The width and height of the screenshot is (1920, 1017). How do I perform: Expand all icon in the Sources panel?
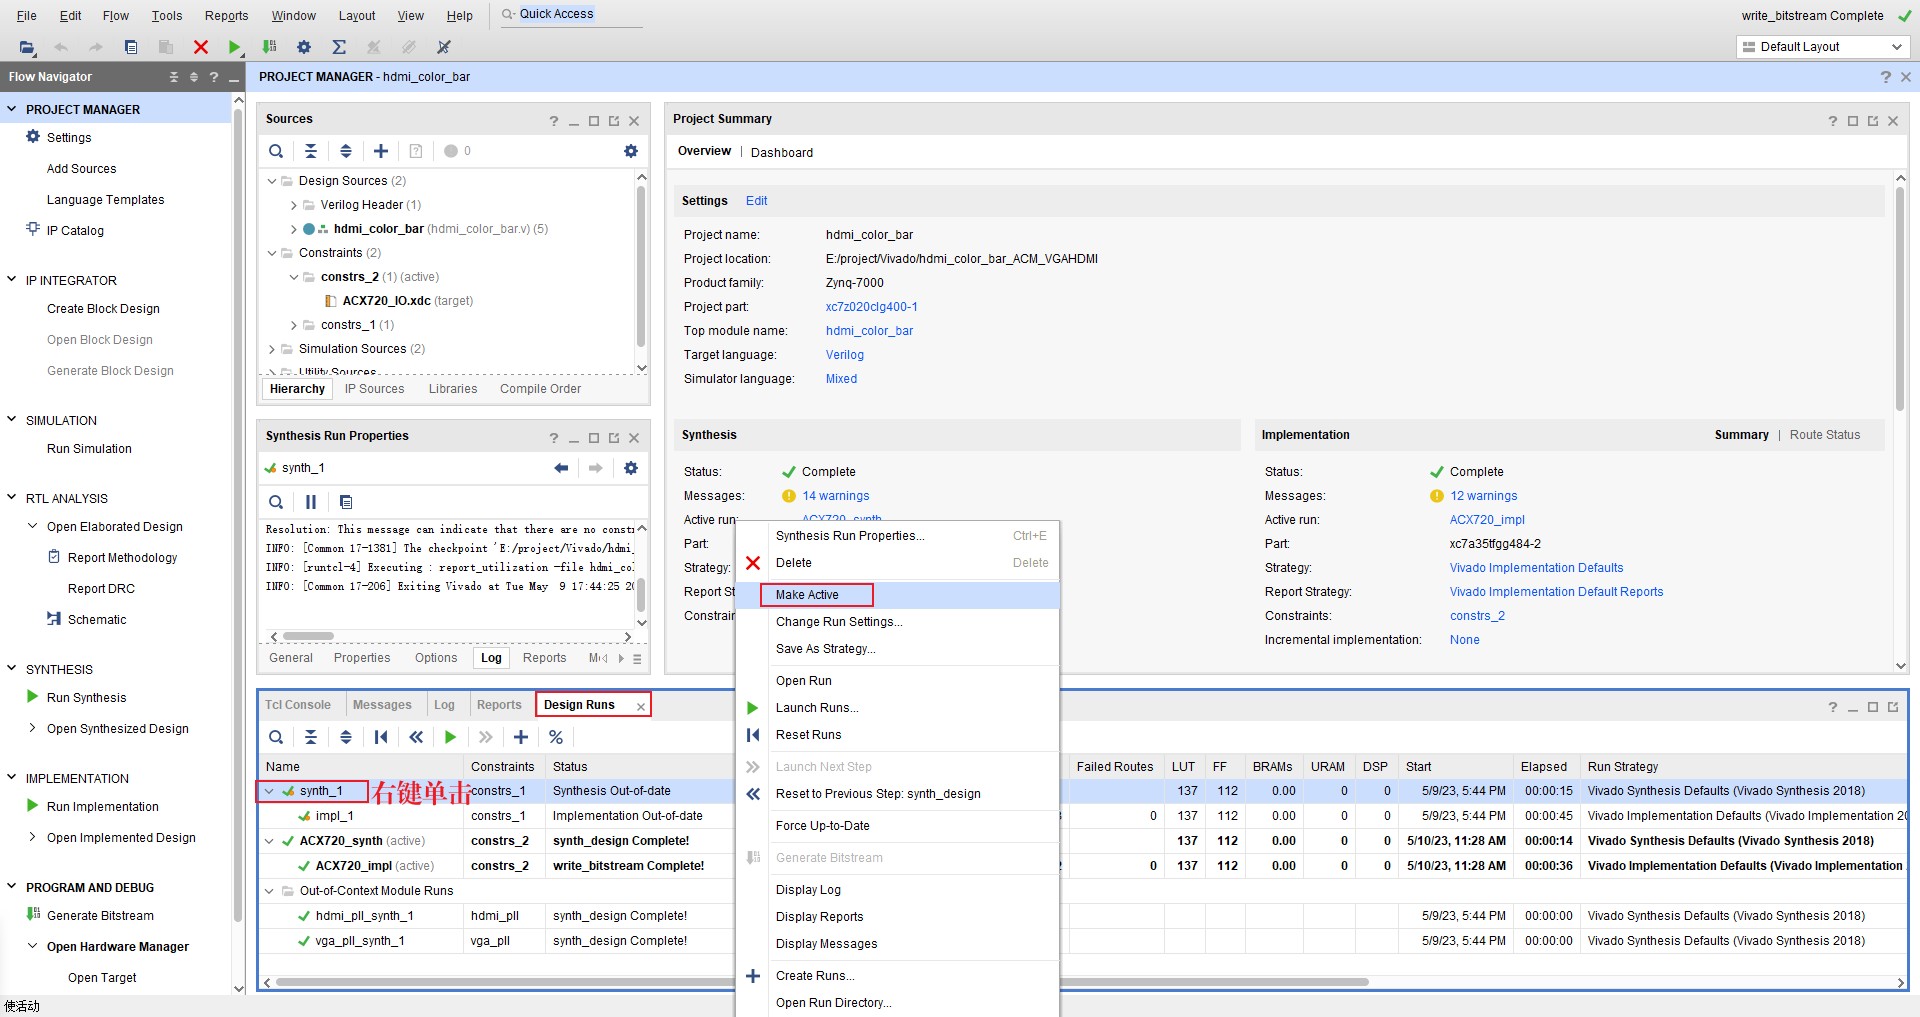pyautogui.click(x=346, y=151)
